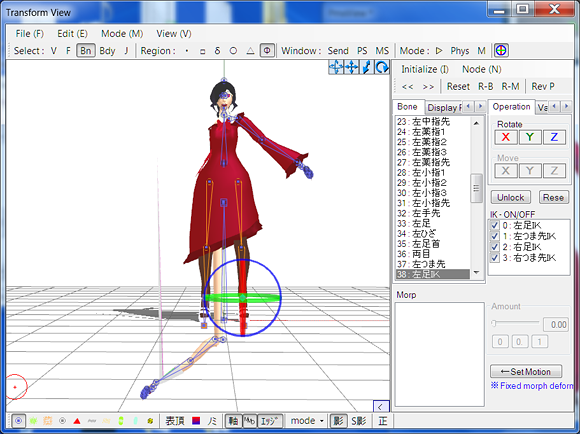Click the >> next button
Image resolution: width=580 pixels, height=434 pixels.
coord(428,87)
